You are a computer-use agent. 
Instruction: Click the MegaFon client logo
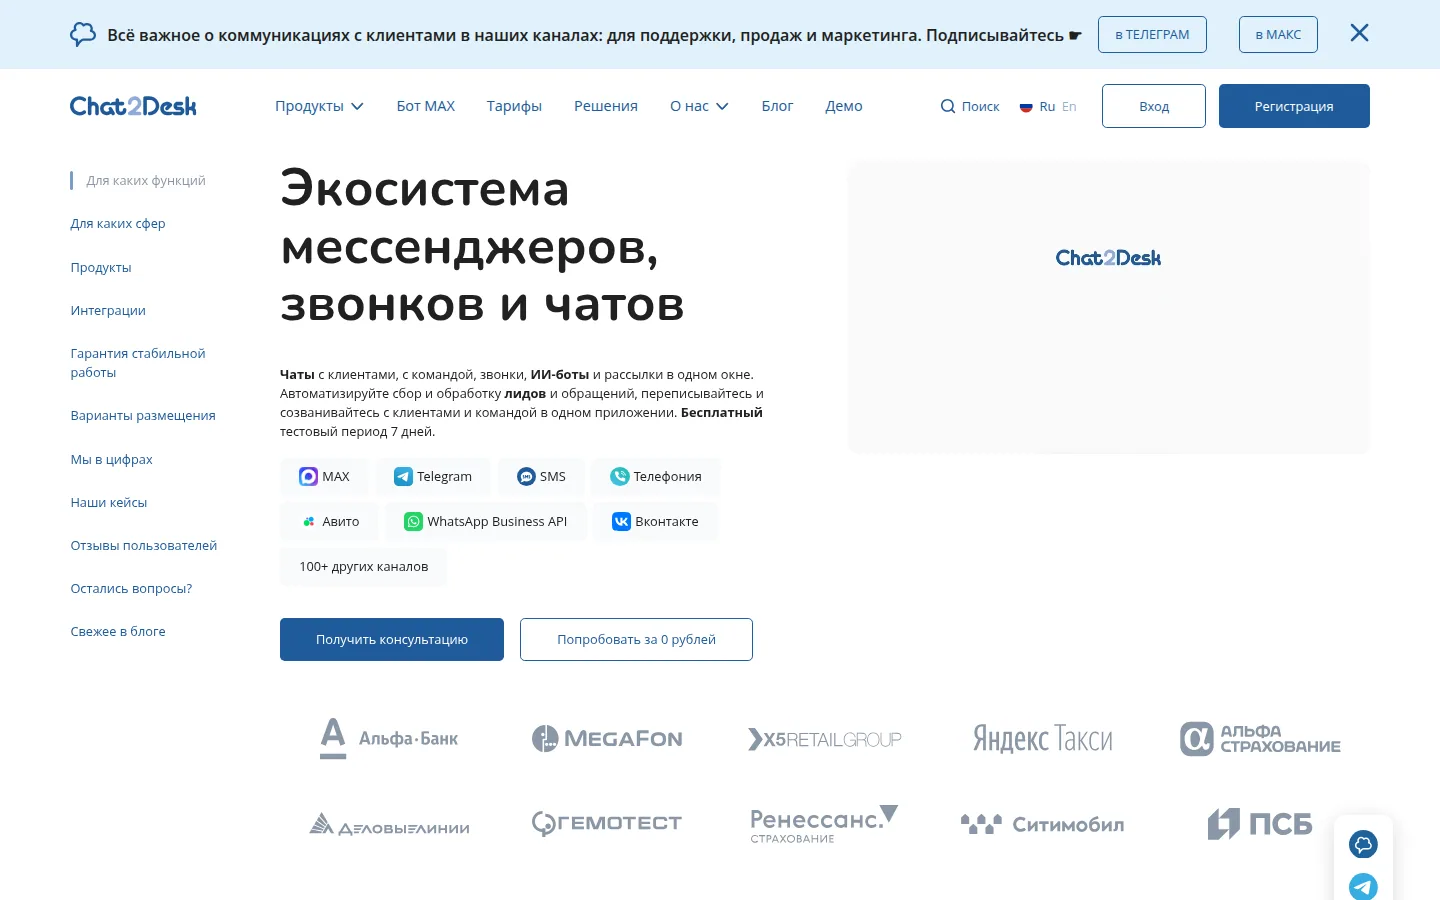[x=607, y=739]
